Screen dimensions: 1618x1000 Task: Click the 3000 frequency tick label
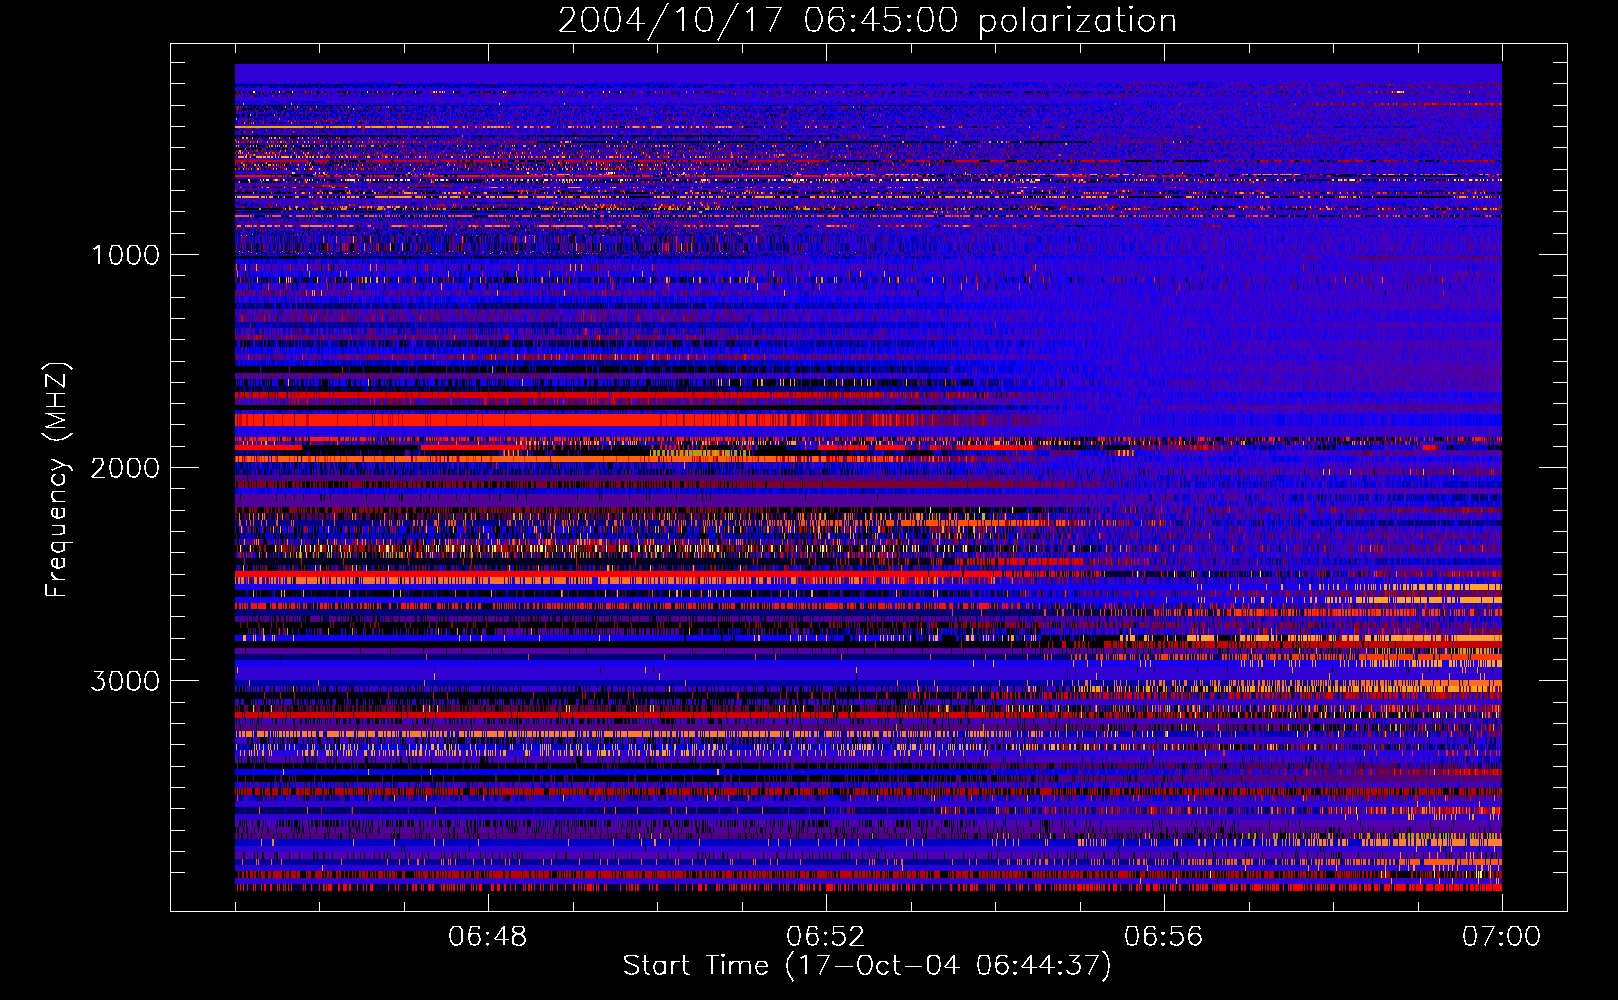click(125, 681)
